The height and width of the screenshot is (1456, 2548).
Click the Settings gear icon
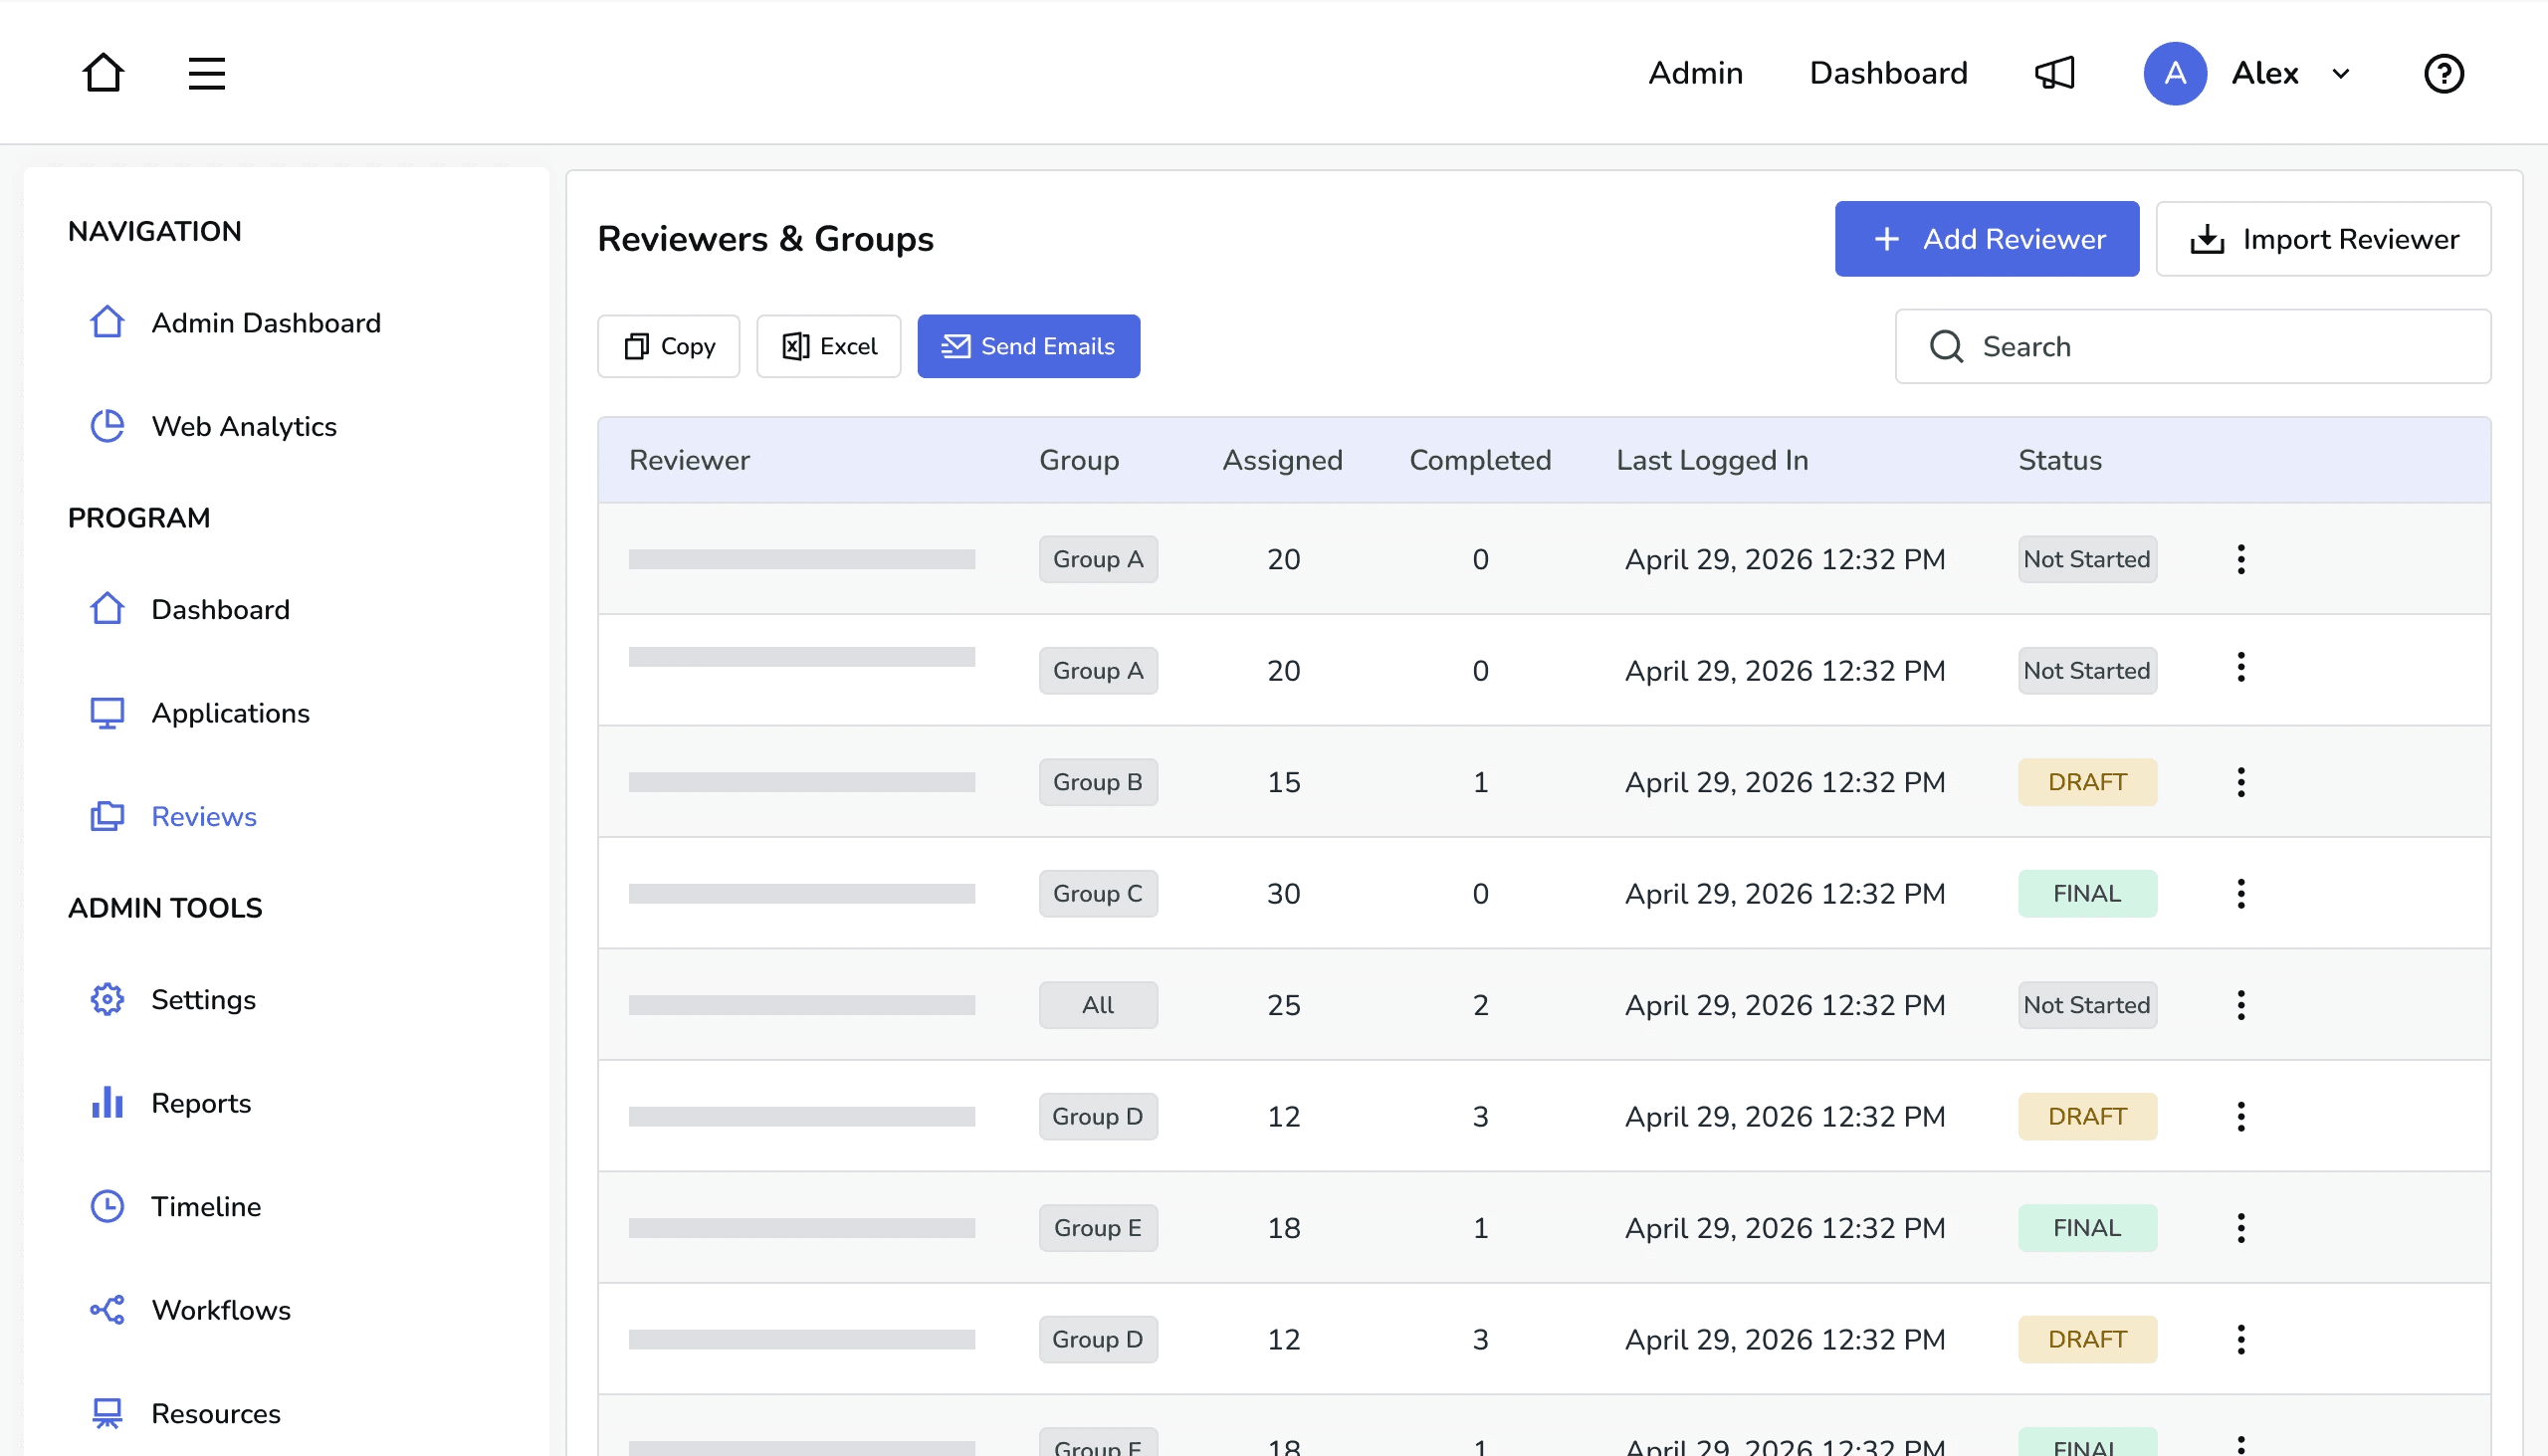(107, 999)
